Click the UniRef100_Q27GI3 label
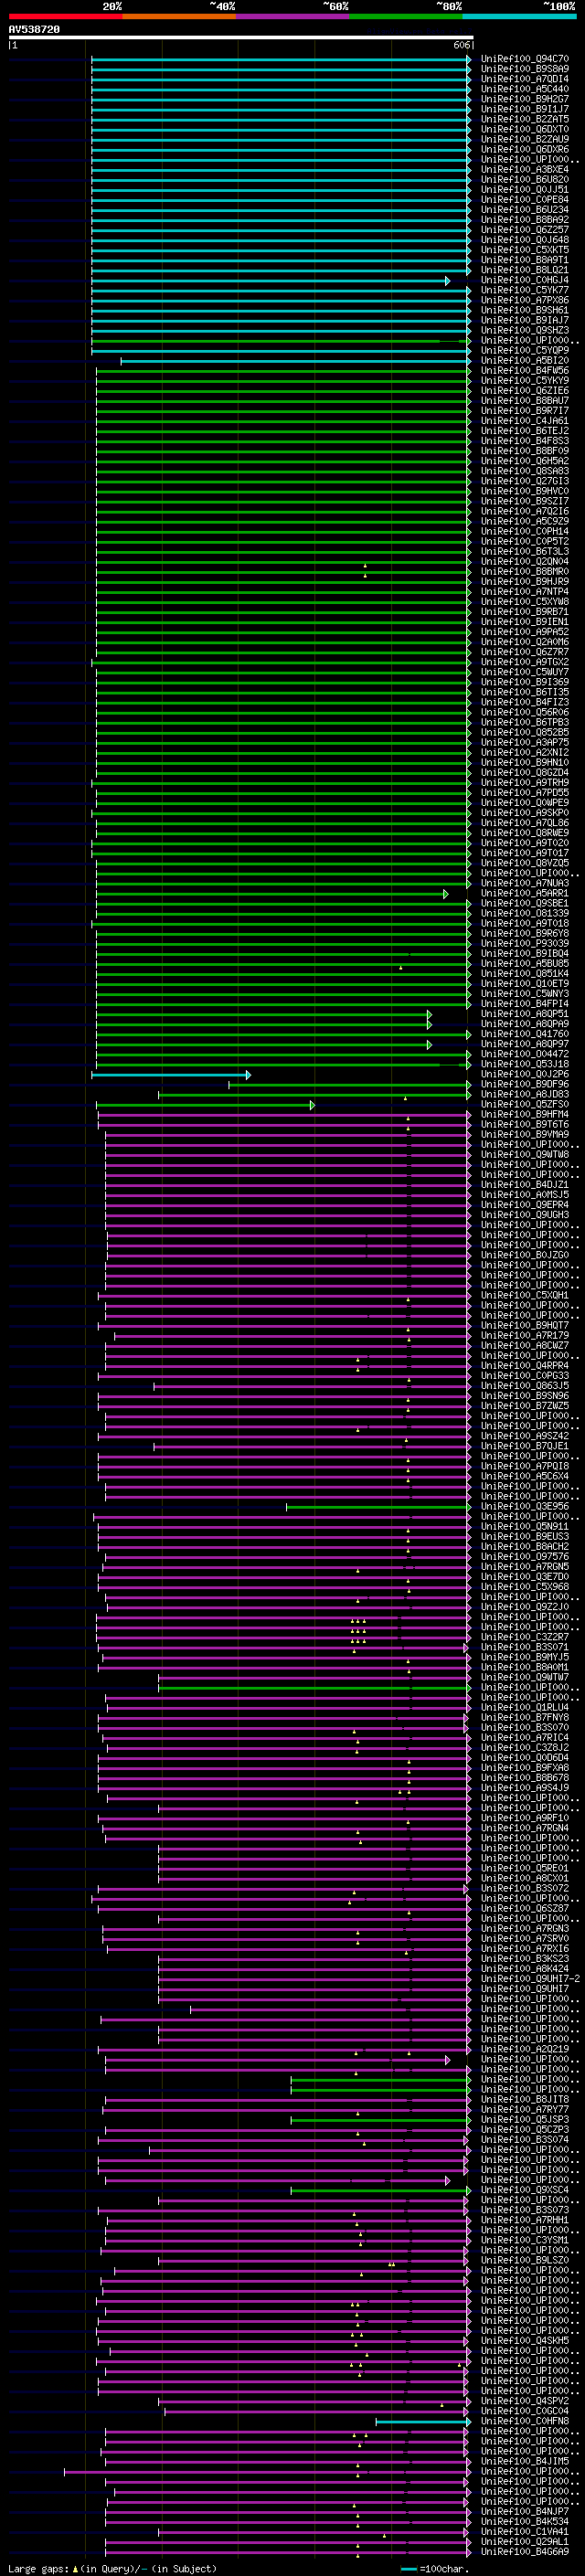 coord(525,481)
